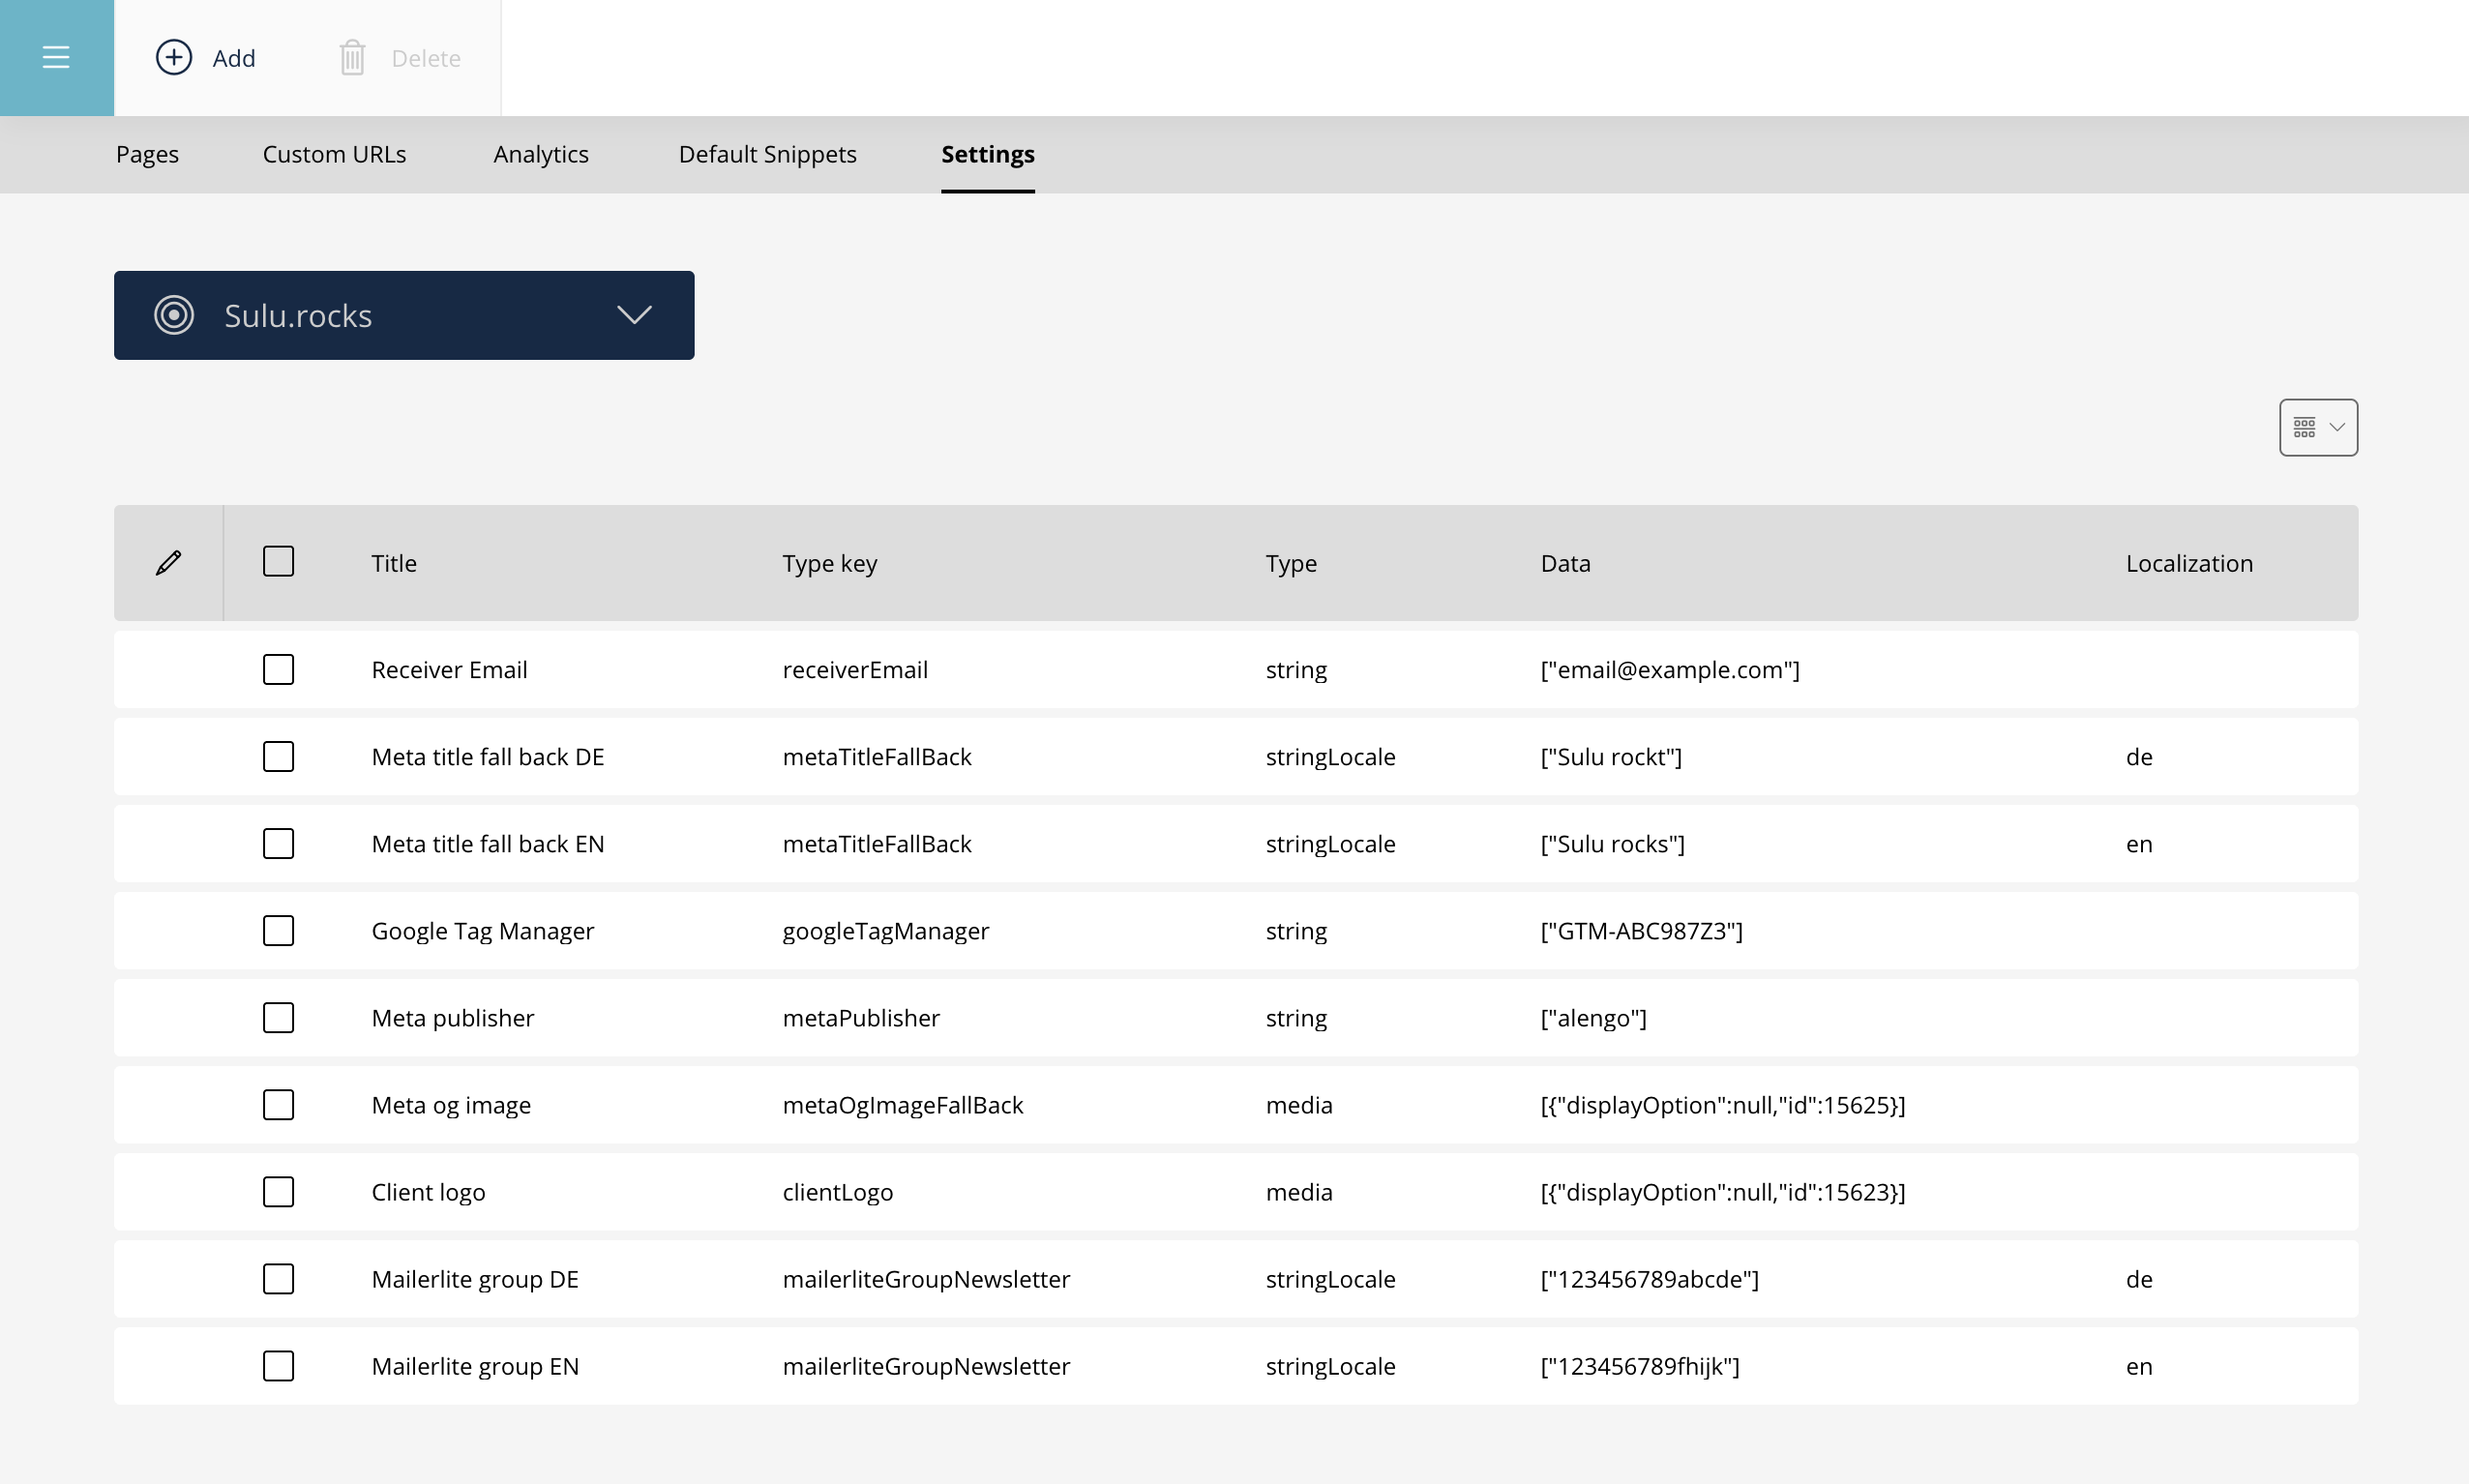2469x1484 pixels.
Task: Click the Localization column header
Action: tap(2188, 564)
